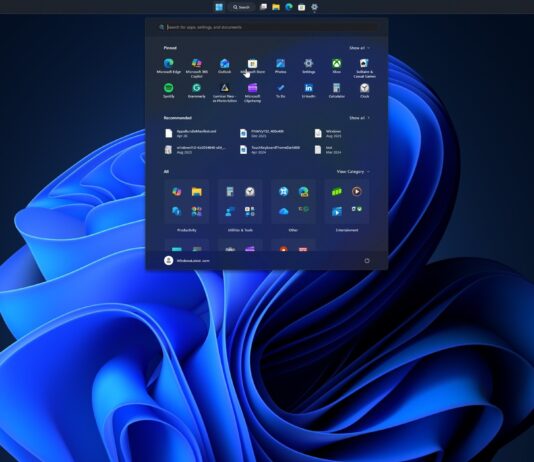Open the pinned LinkedIn app
The image size is (534, 462).
pyautogui.click(x=308, y=91)
